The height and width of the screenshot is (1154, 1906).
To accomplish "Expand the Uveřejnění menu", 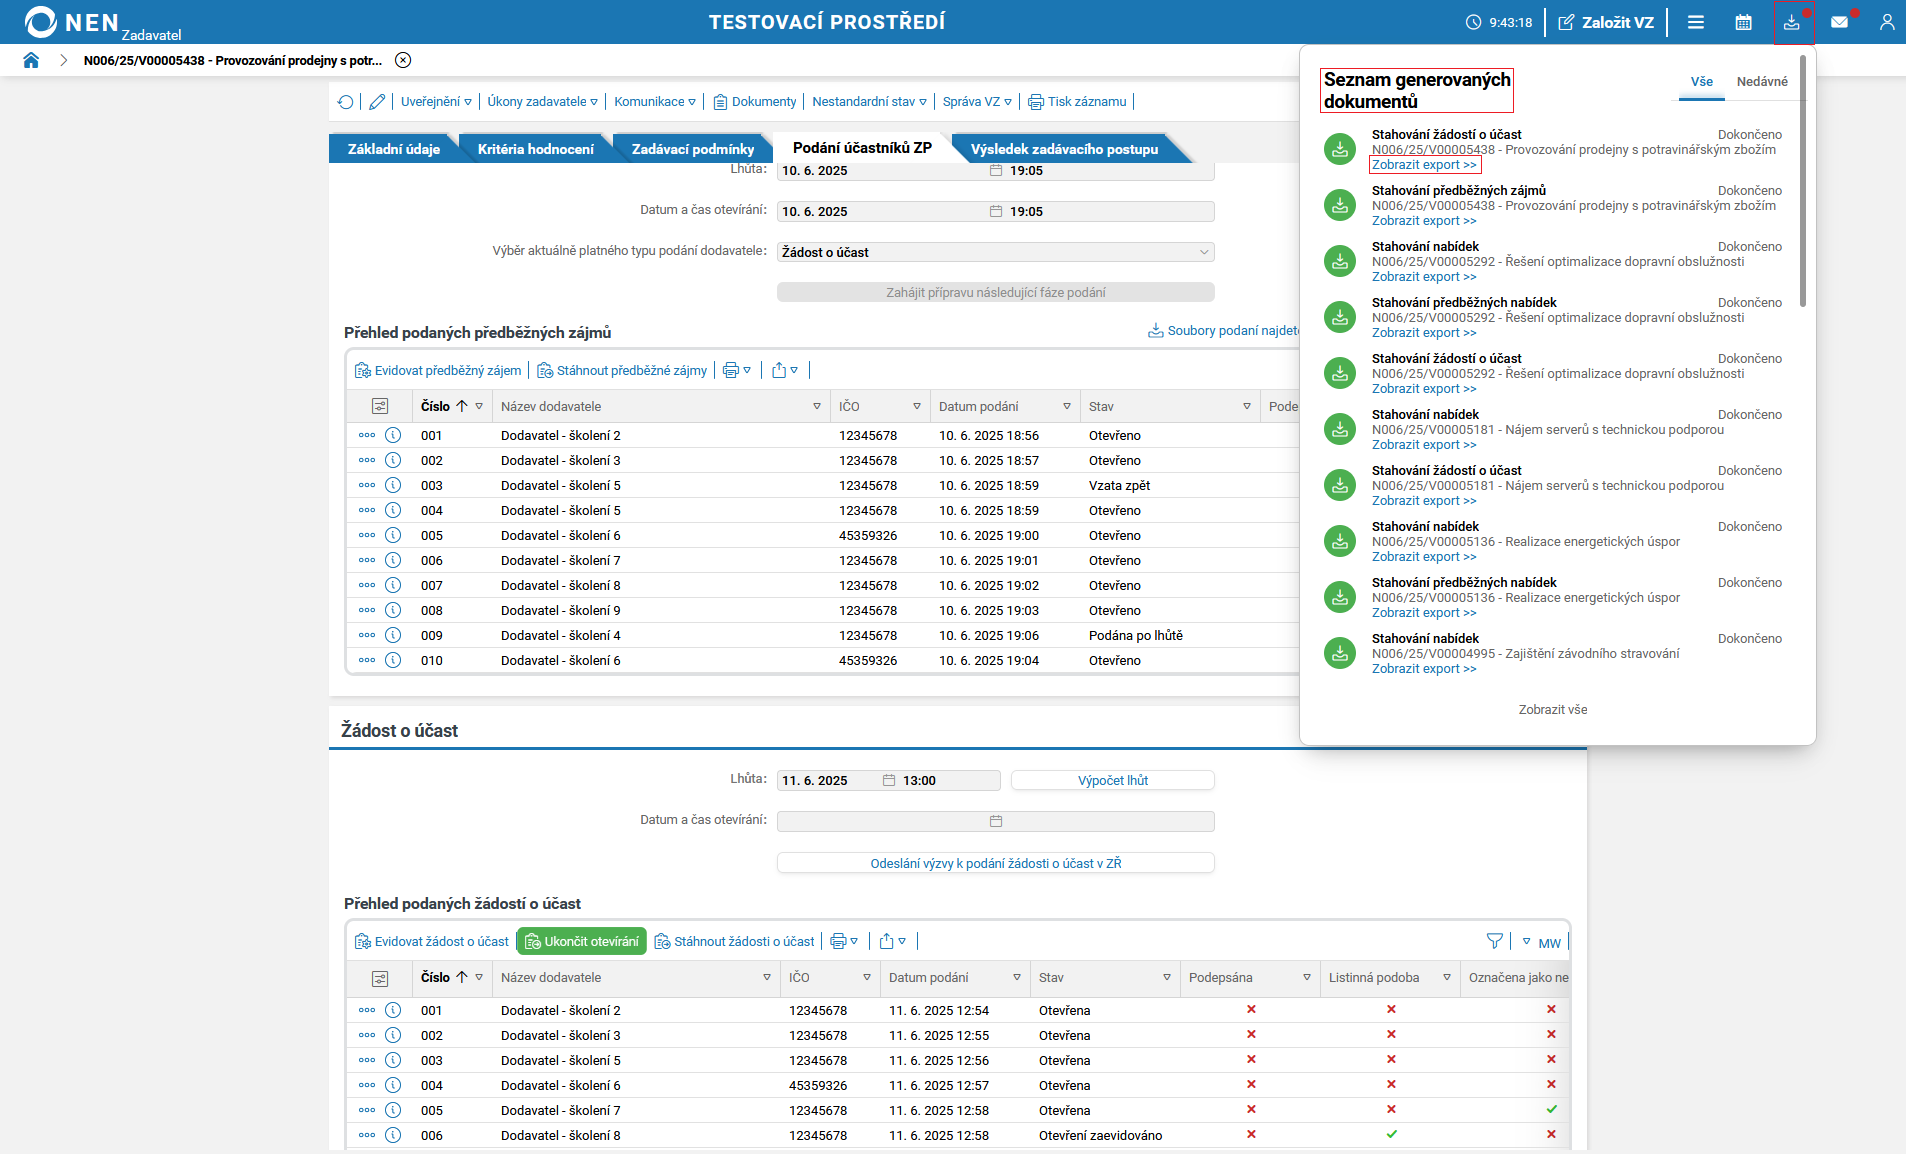I will pos(436,102).
